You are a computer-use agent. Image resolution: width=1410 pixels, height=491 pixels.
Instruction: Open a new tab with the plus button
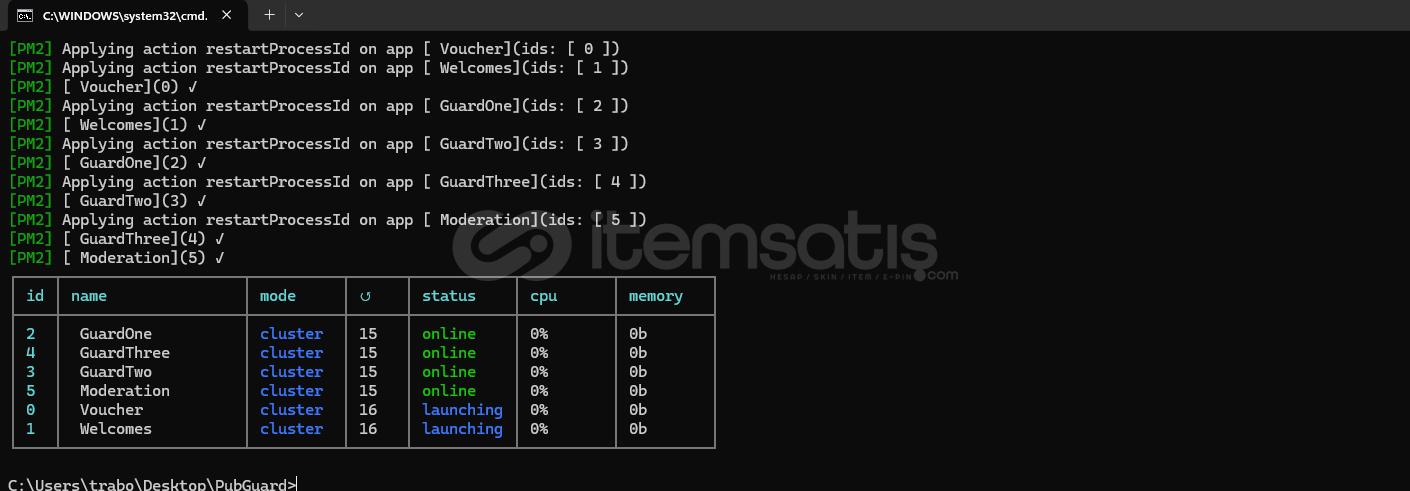click(x=269, y=15)
